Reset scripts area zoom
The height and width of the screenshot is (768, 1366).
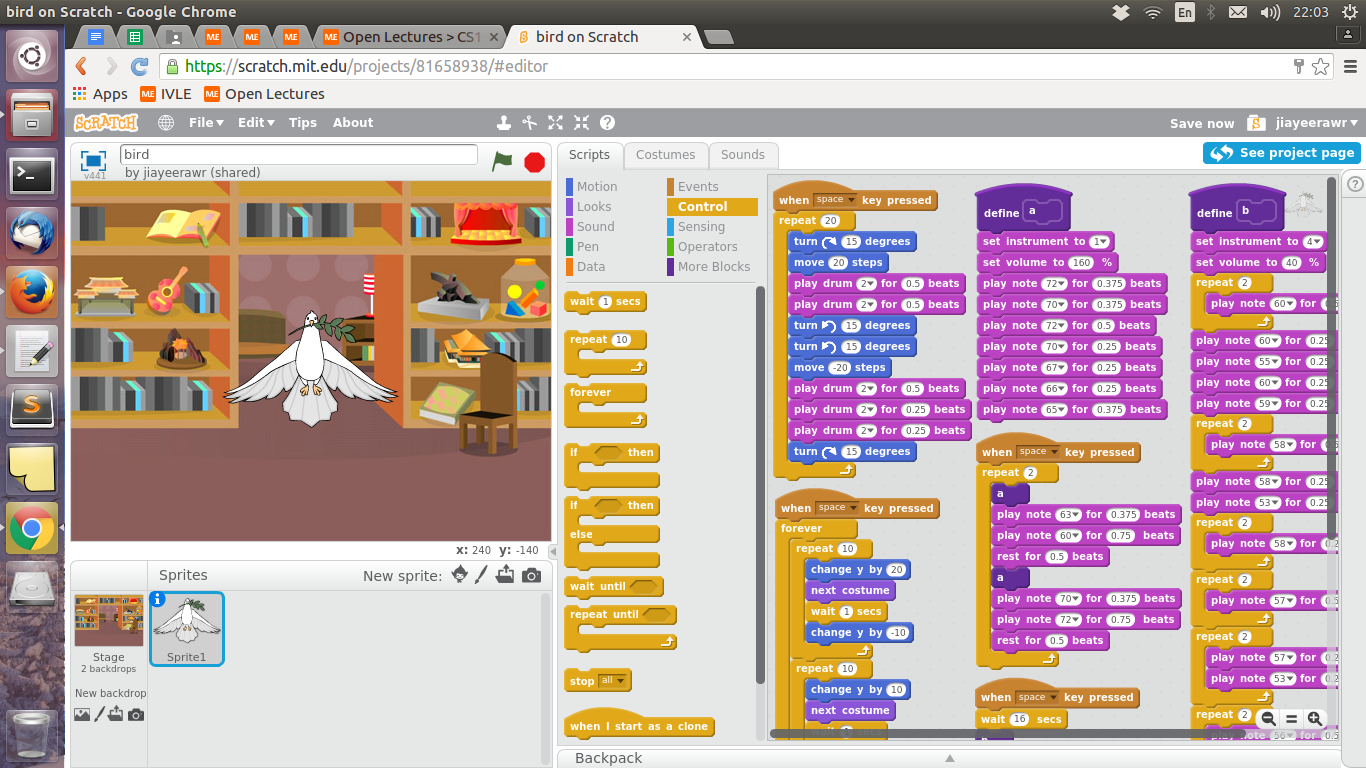[x=1291, y=718]
